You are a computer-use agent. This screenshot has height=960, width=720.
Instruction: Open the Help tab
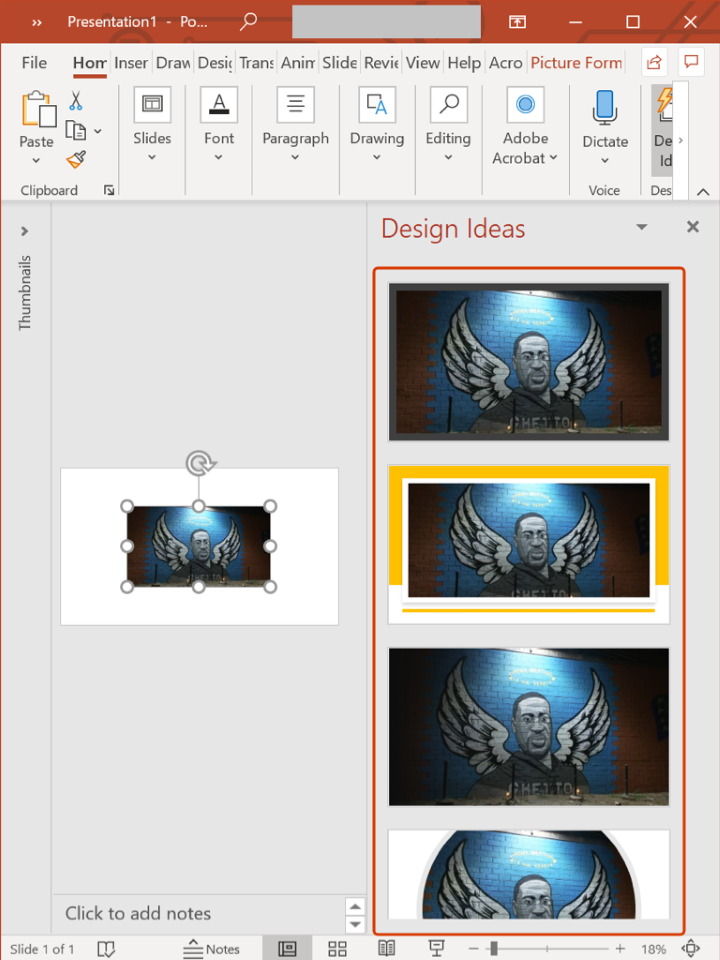tap(464, 62)
